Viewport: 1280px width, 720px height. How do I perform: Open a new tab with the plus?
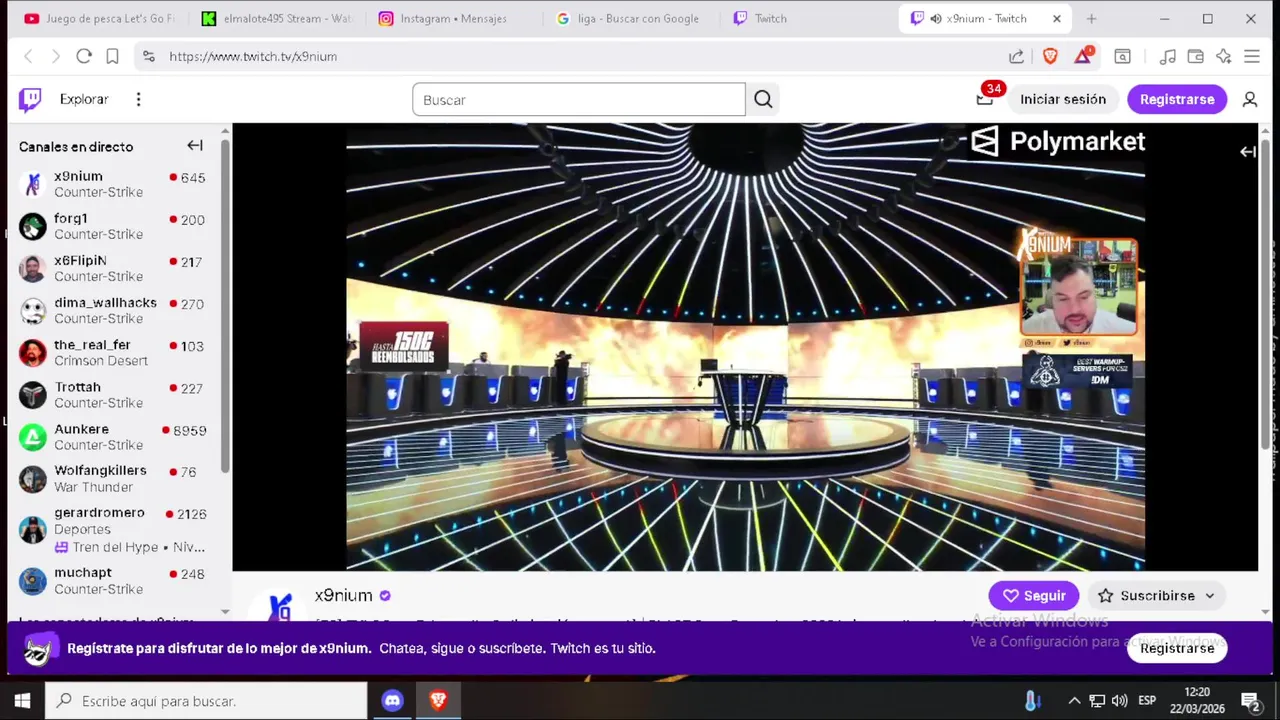tap(1091, 18)
